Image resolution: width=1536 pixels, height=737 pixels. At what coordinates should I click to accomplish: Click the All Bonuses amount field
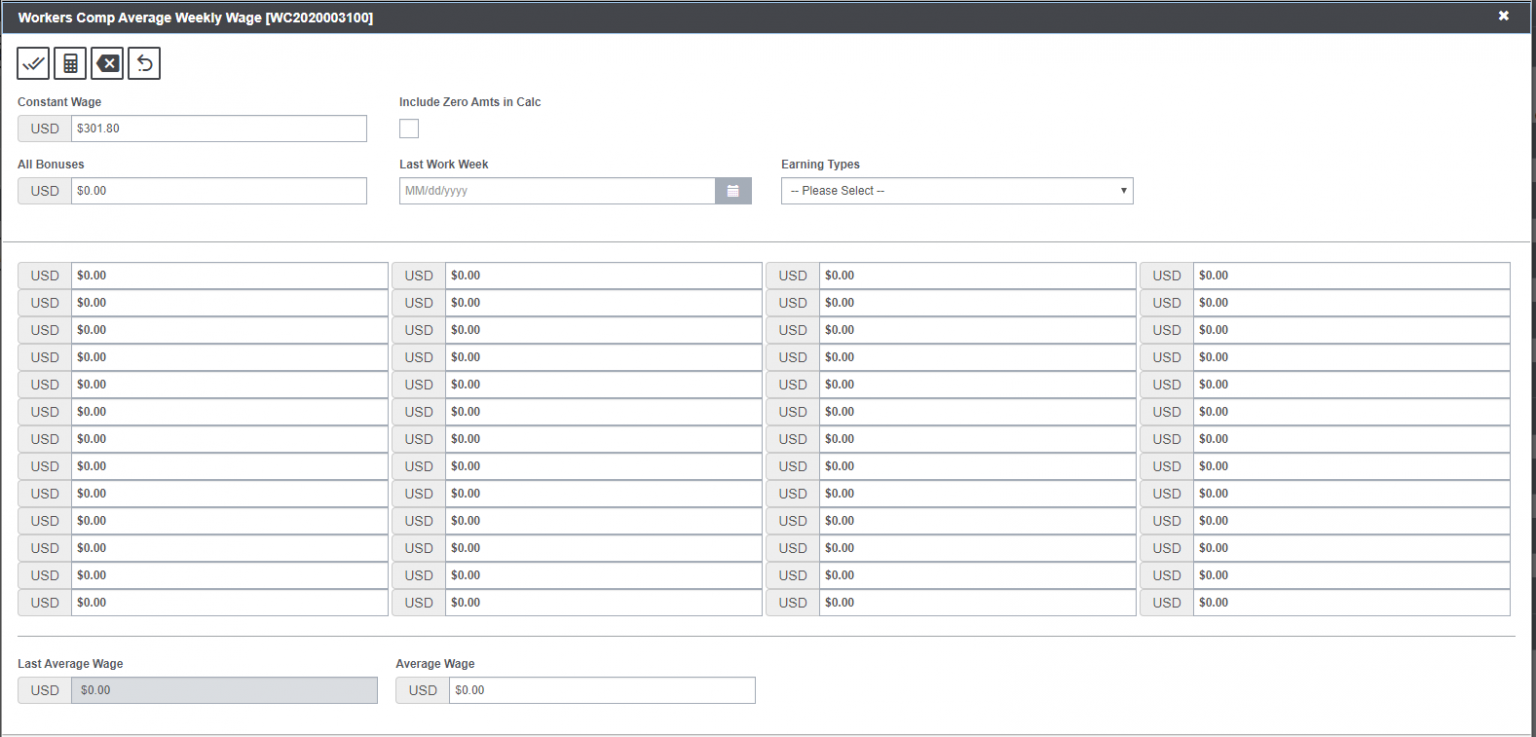click(x=218, y=190)
